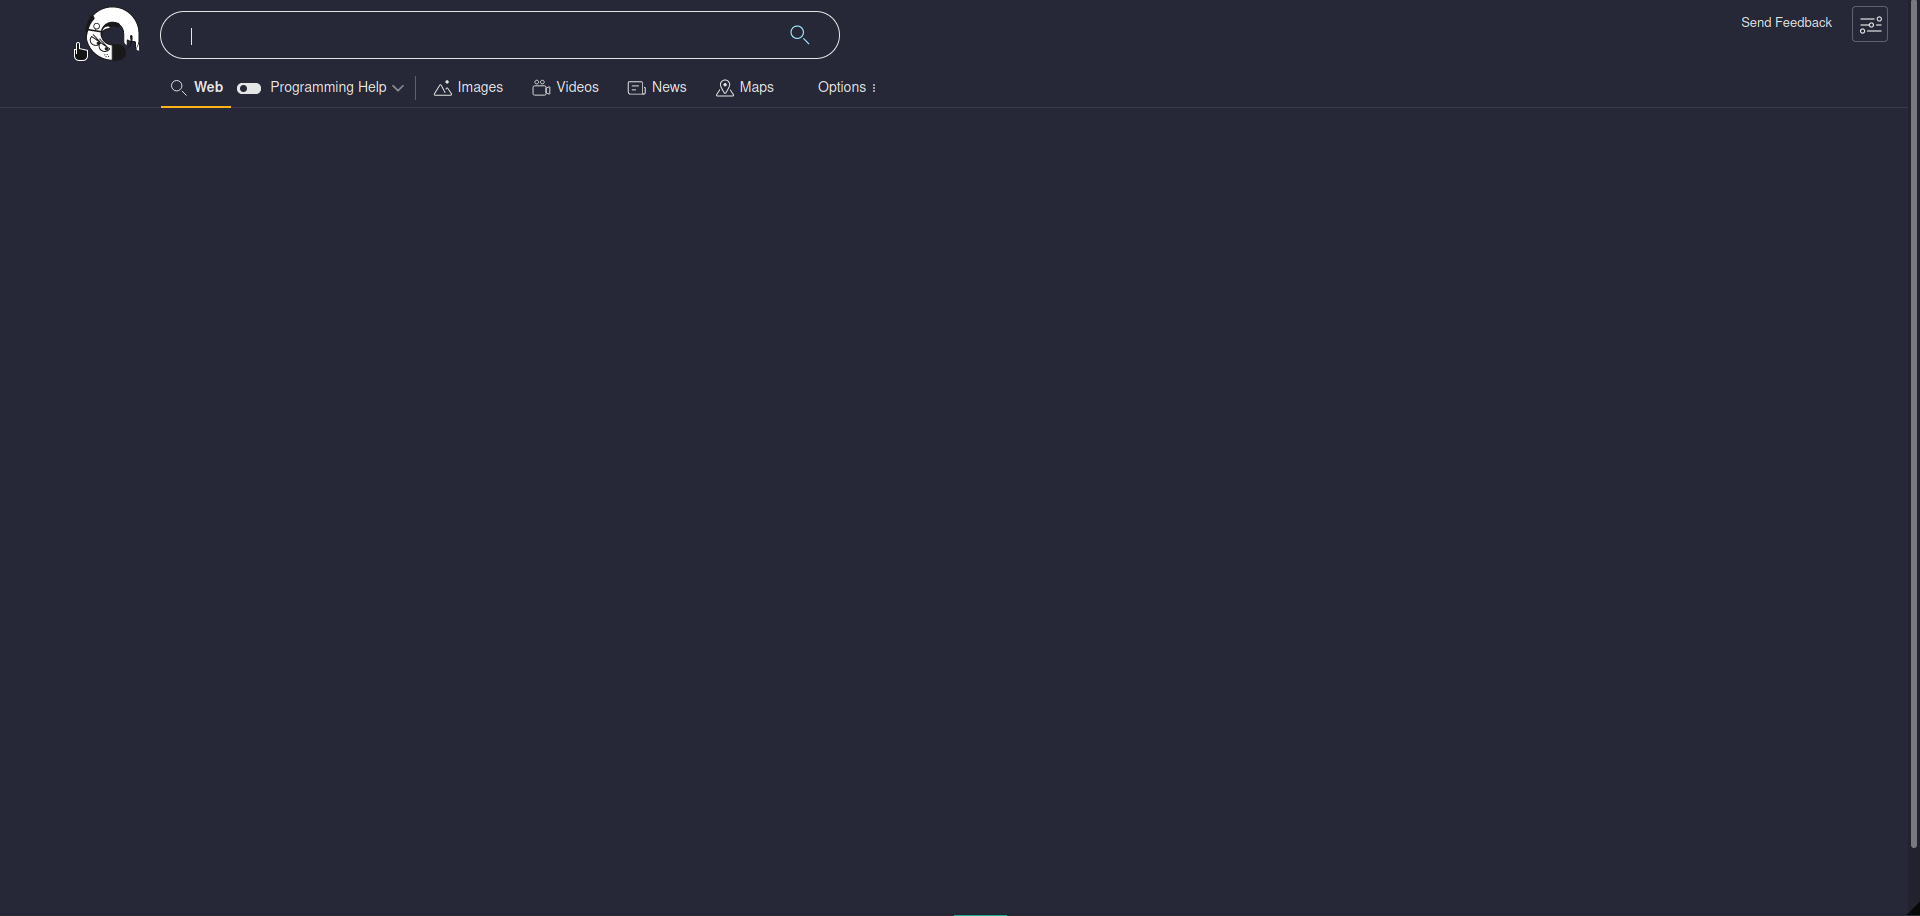
Task: Click the search engine mascot logo
Action: pyautogui.click(x=108, y=35)
